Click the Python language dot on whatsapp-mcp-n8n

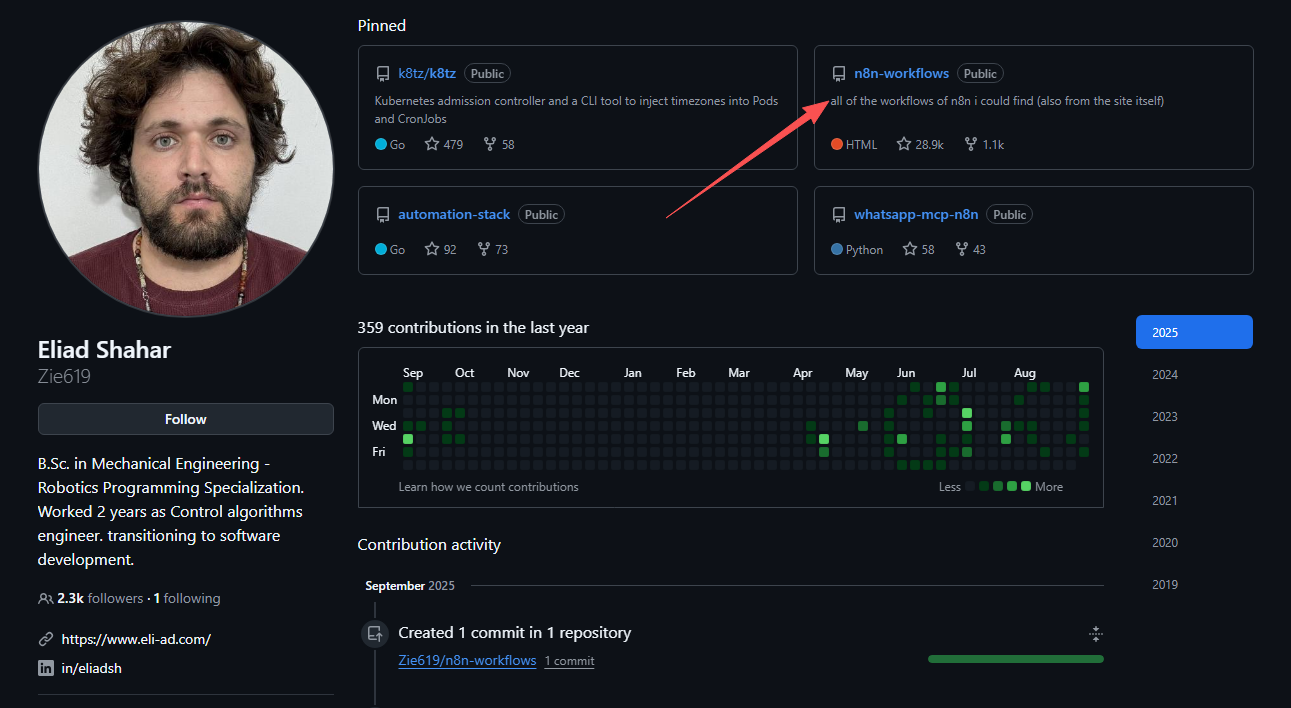837,249
